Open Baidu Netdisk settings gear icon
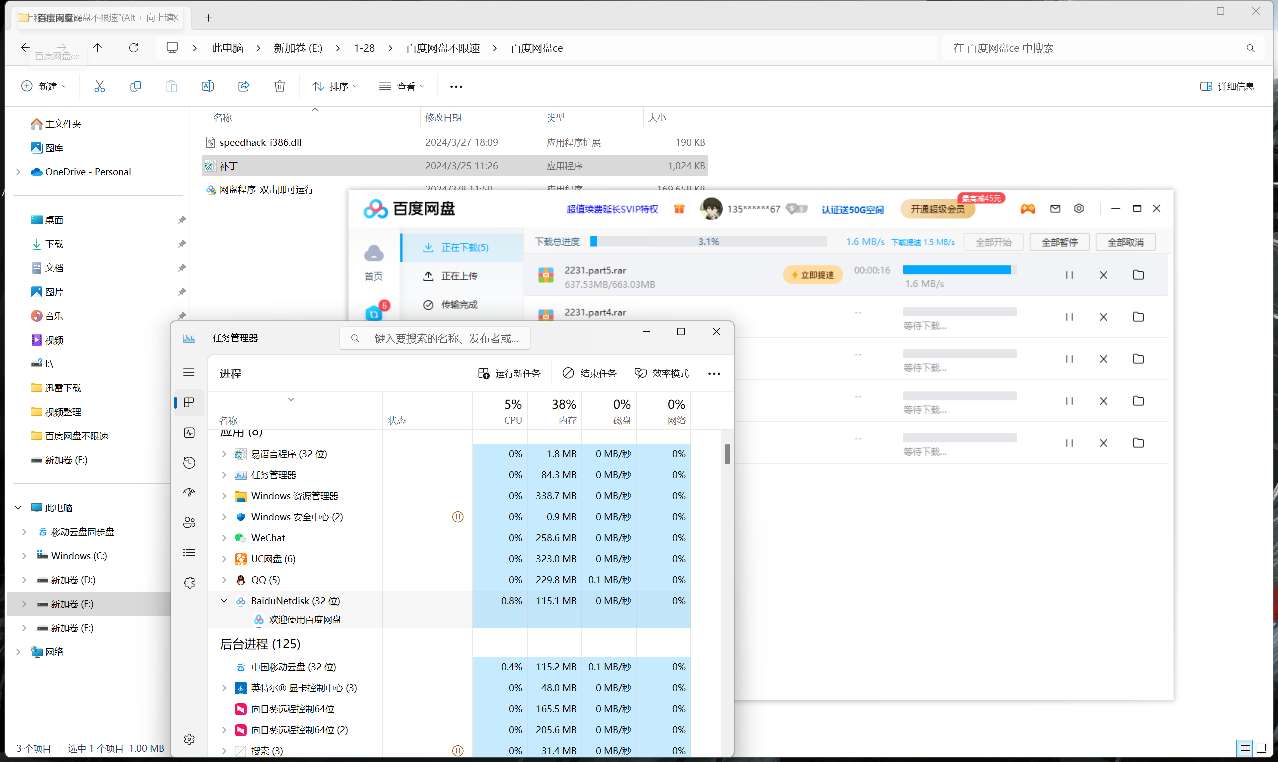 click(x=1079, y=209)
